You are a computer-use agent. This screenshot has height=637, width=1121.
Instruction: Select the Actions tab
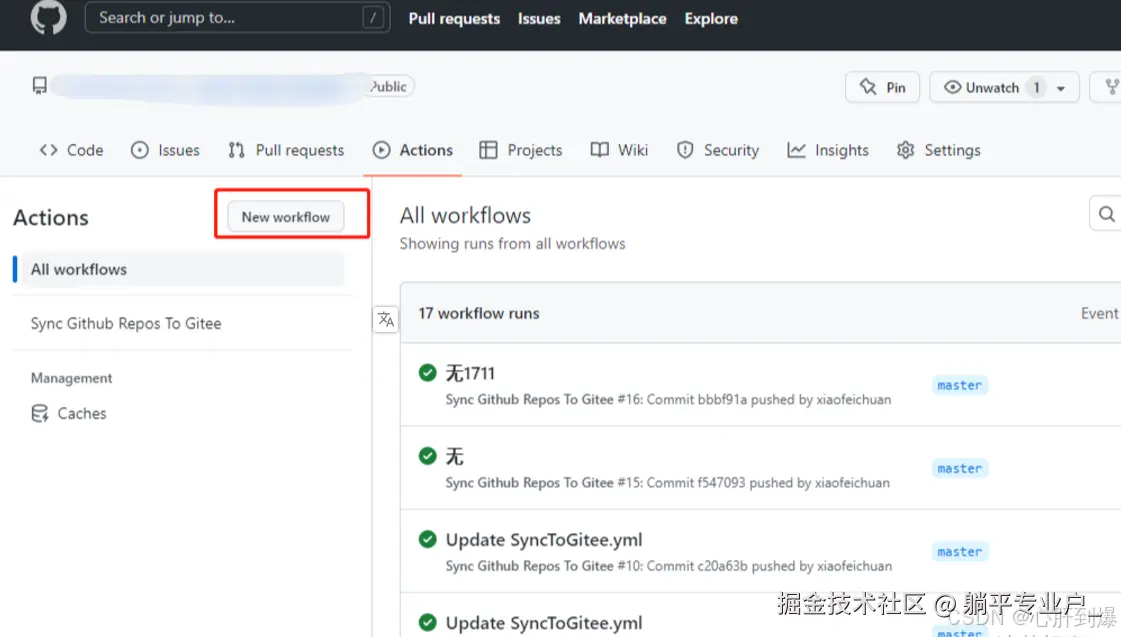(x=413, y=150)
